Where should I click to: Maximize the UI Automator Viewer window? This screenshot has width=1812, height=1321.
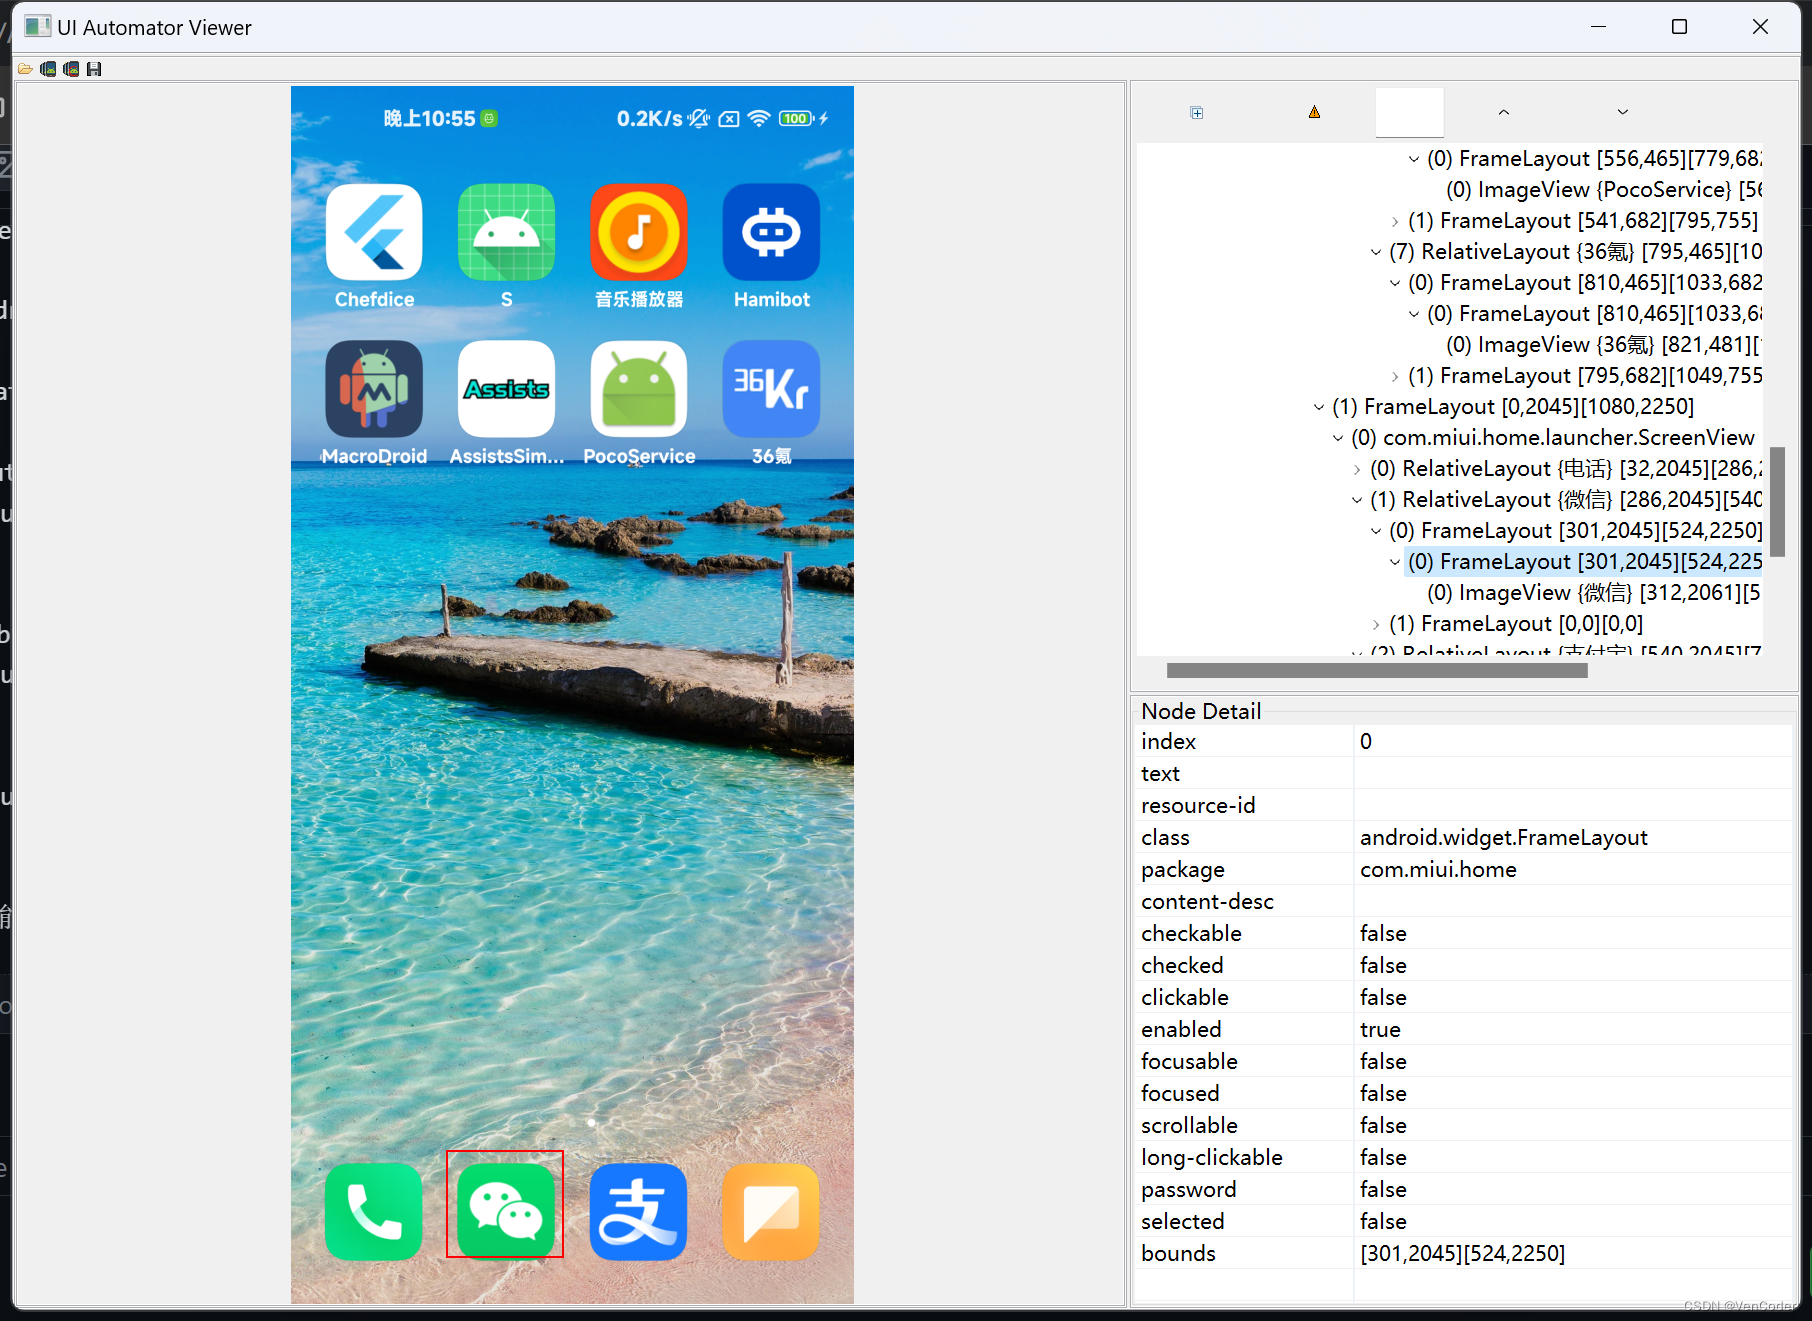pos(1680,27)
